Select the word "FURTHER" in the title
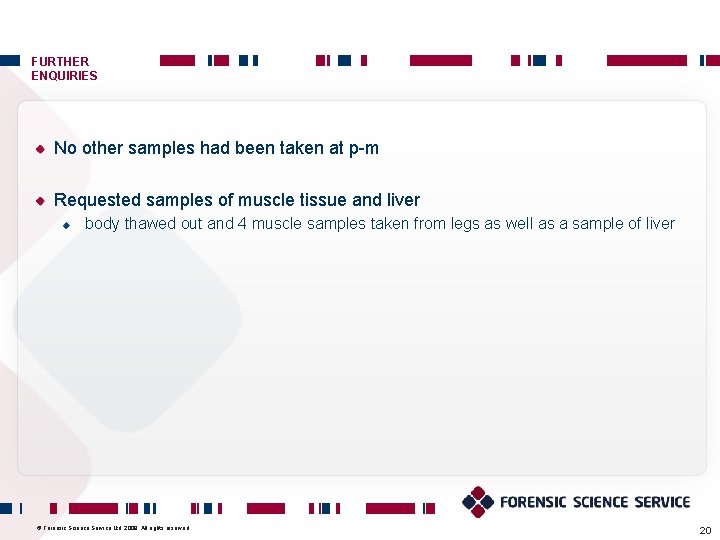The width and height of the screenshot is (720, 540). [60, 62]
